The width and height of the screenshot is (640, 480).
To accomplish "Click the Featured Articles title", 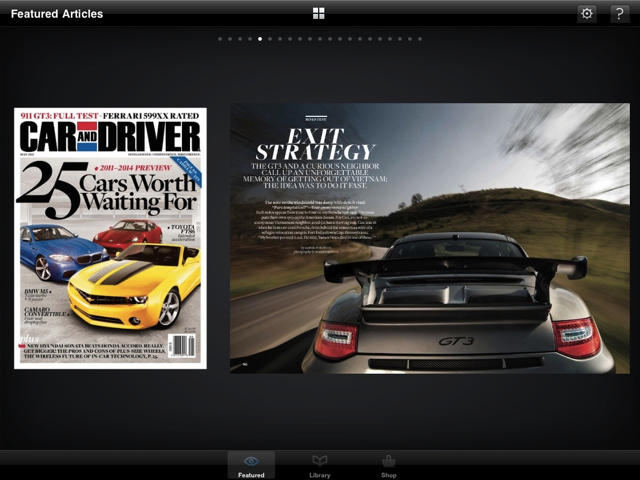I will pos(57,14).
